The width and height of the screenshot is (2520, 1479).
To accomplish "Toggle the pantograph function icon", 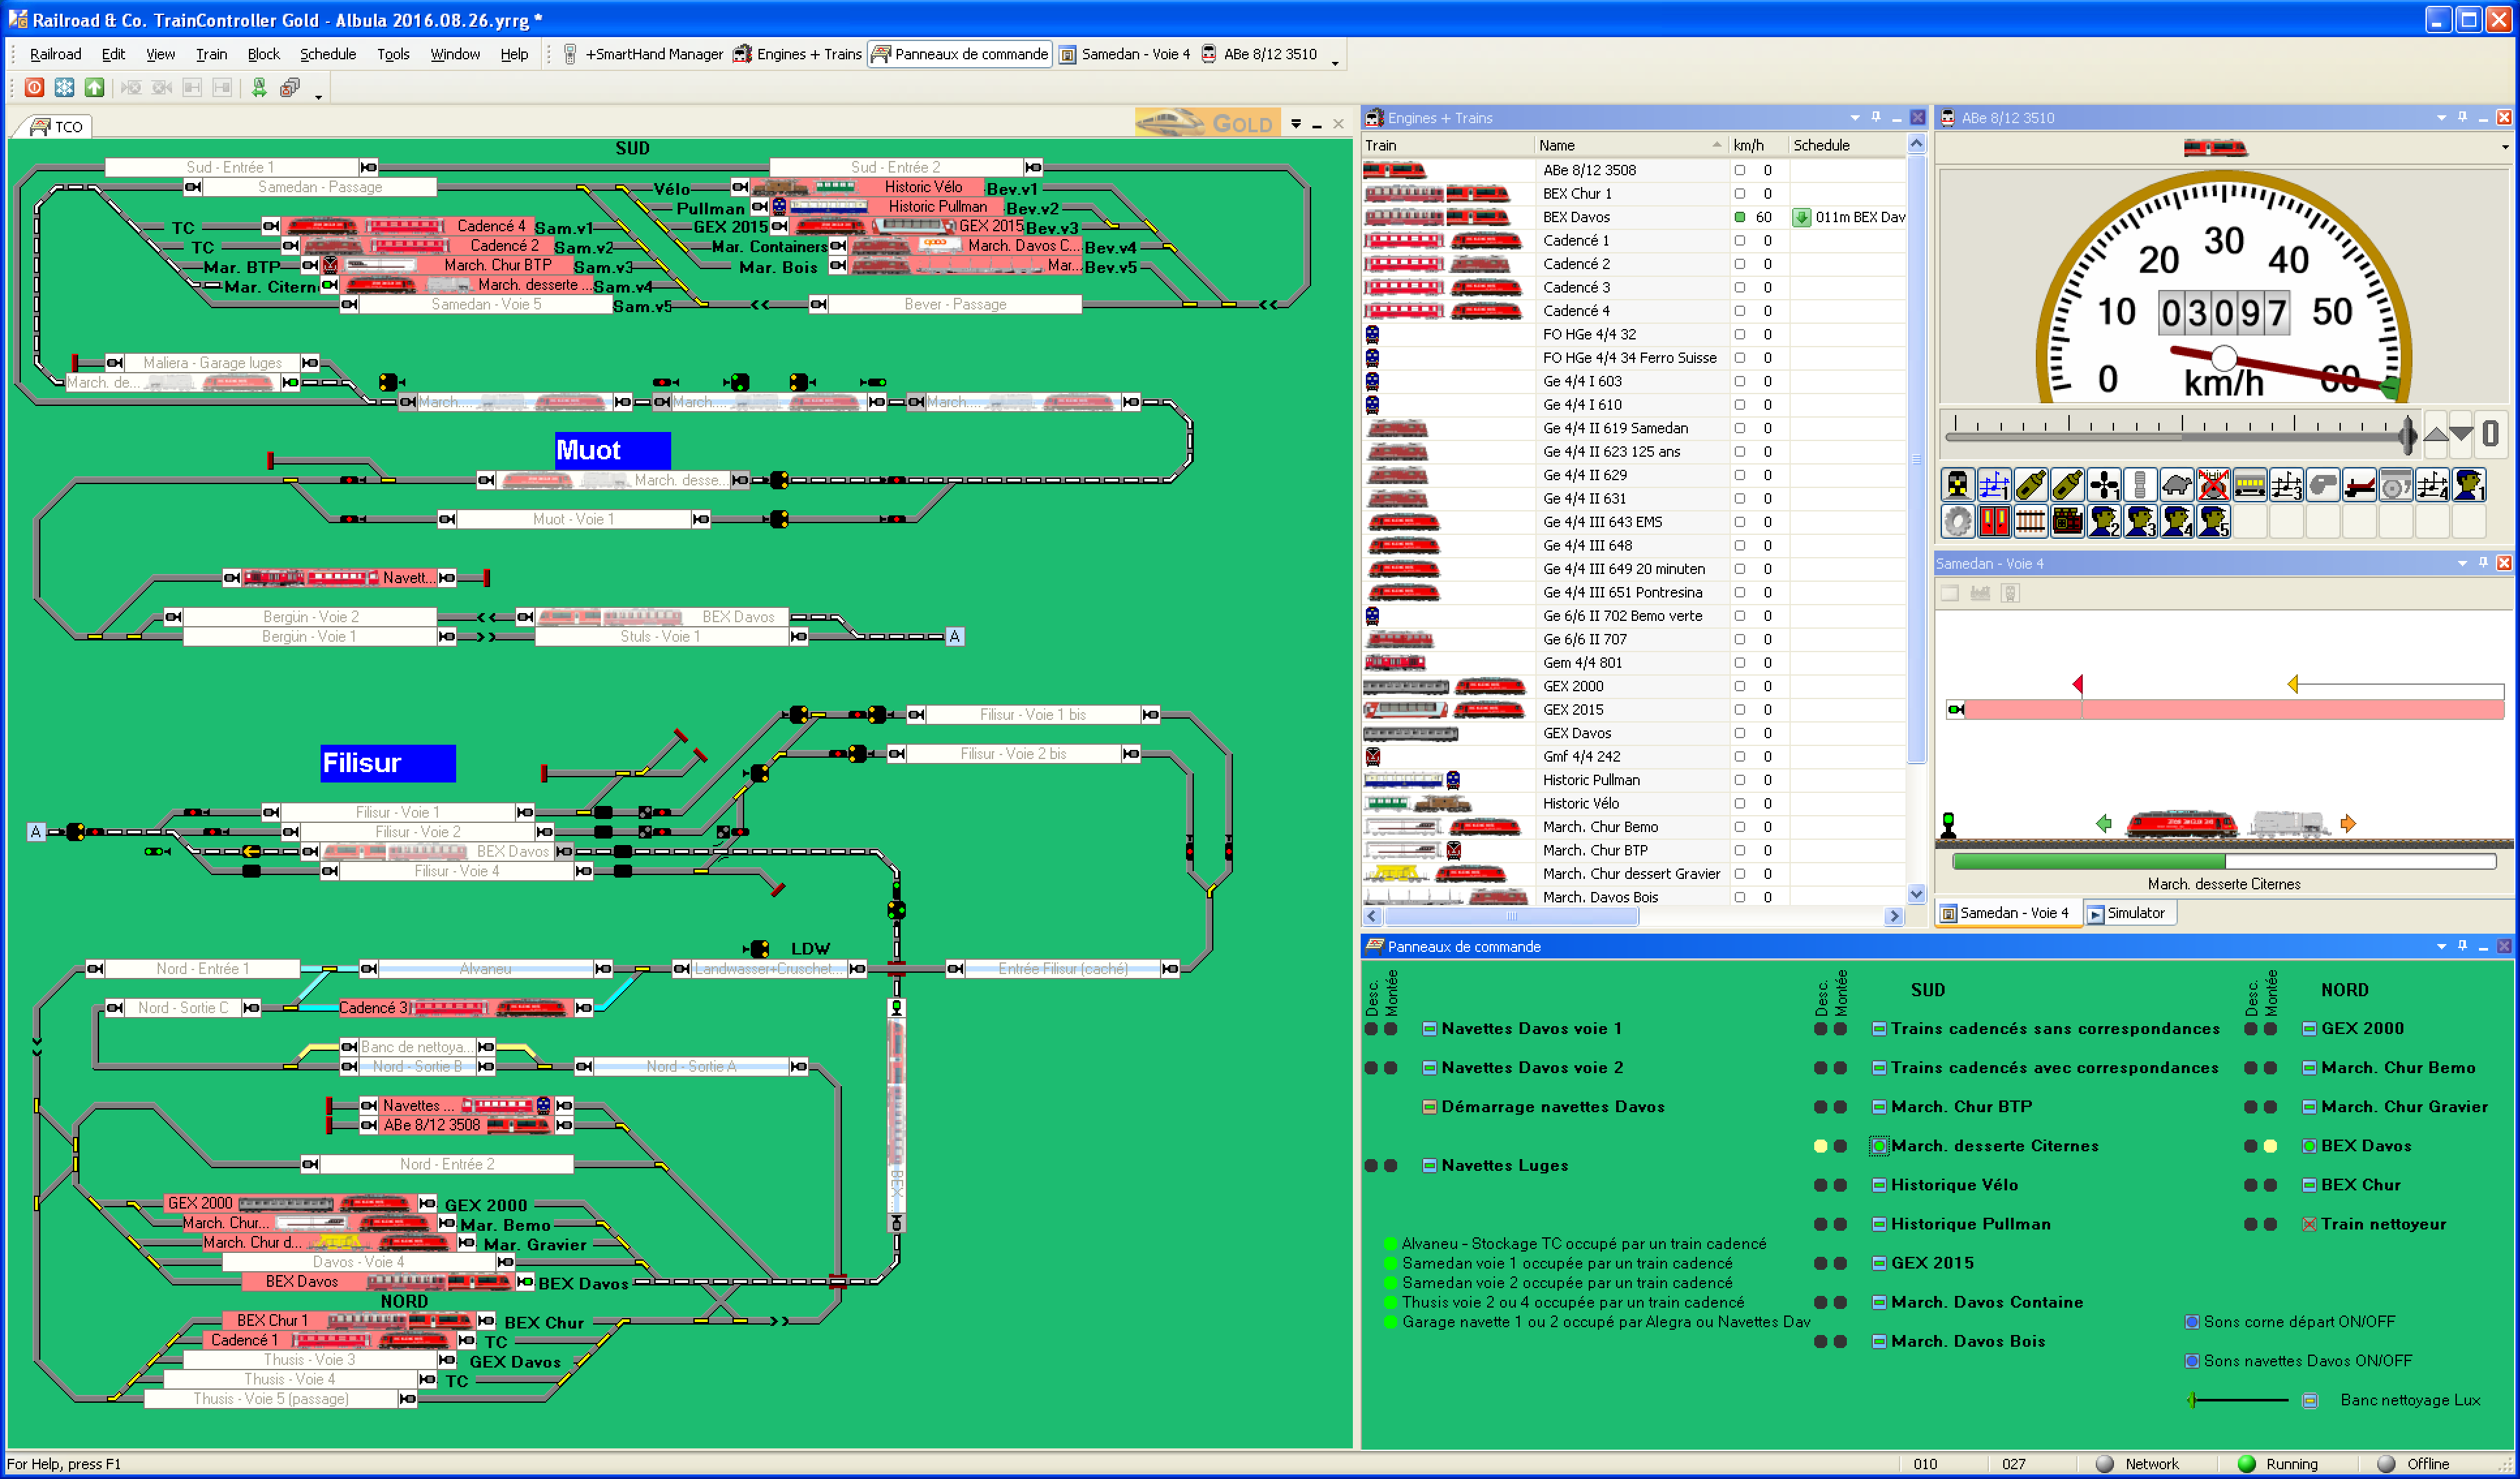I will (x=2360, y=485).
